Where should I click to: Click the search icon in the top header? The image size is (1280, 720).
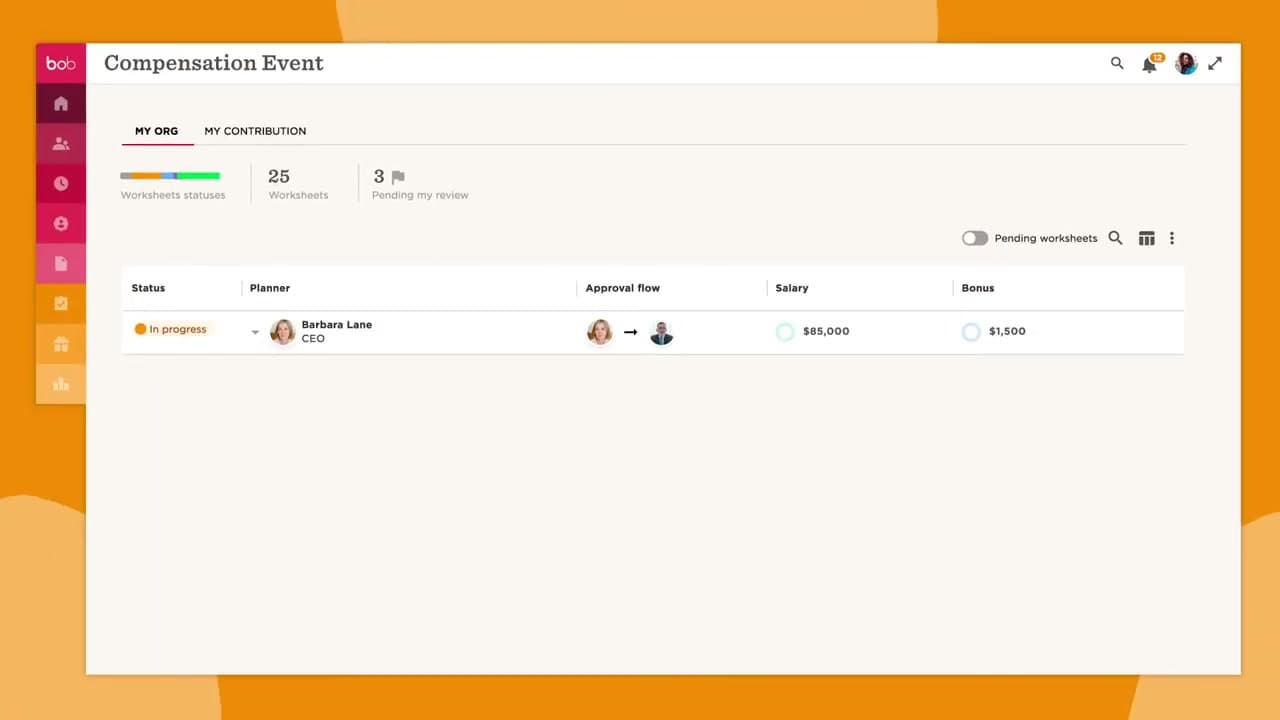[1117, 63]
